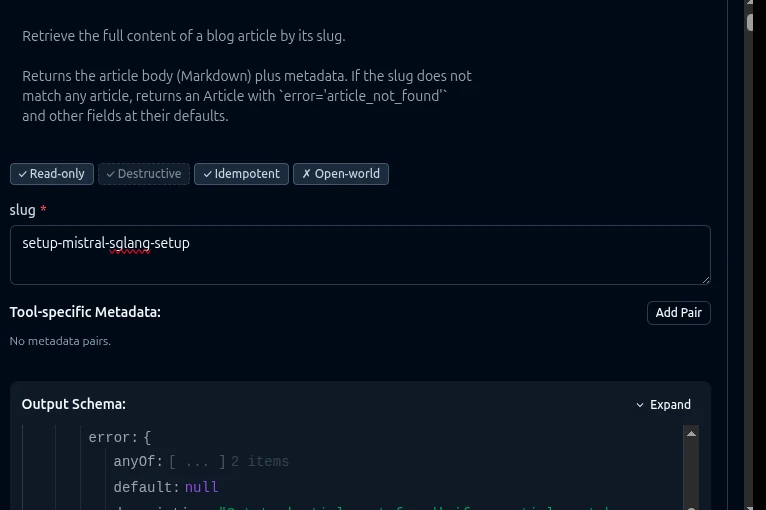
Task: Click the chevron icon beside Expand
Action: point(639,405)
